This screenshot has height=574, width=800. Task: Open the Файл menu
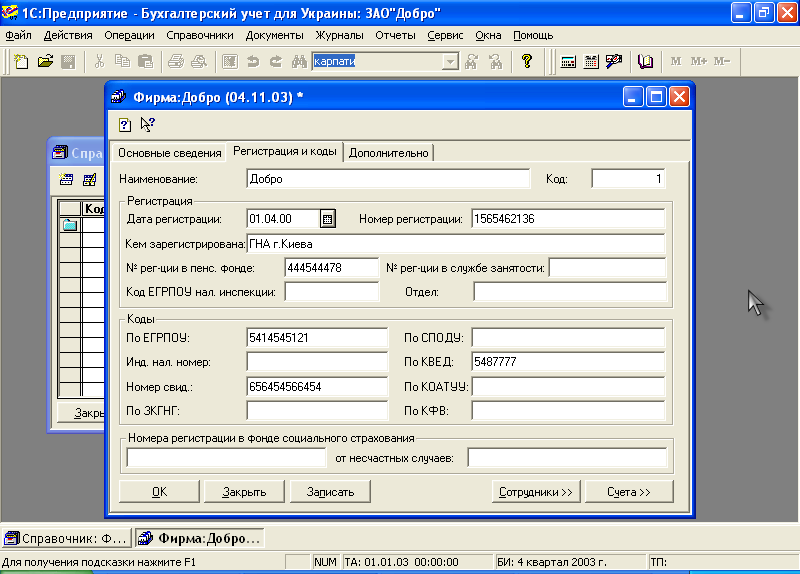click(18, 35)
